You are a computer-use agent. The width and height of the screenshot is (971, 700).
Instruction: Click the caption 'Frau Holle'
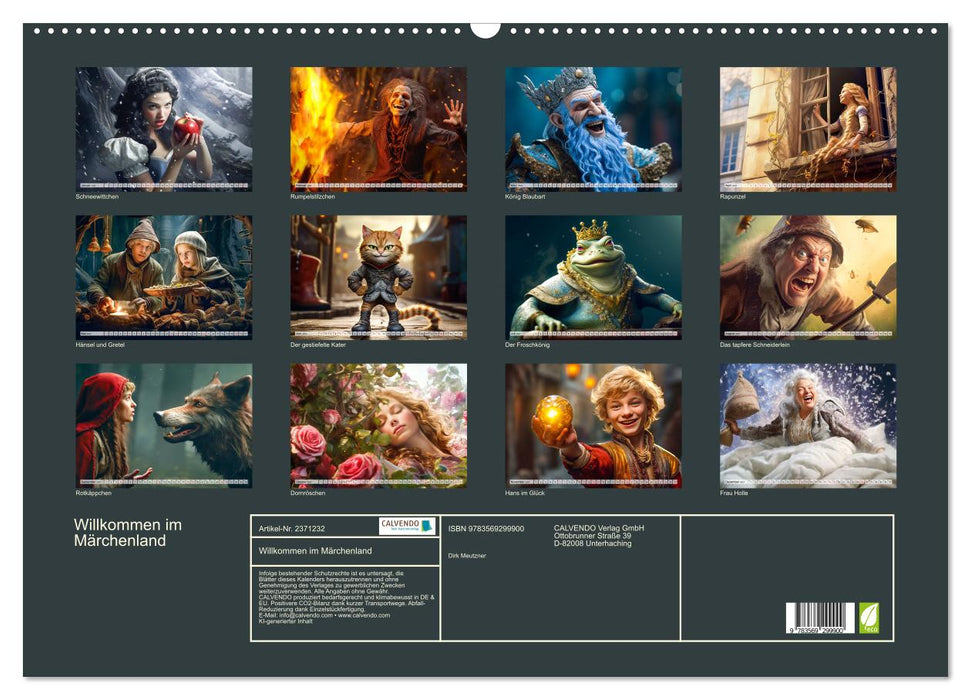click(x=734, y=493)
